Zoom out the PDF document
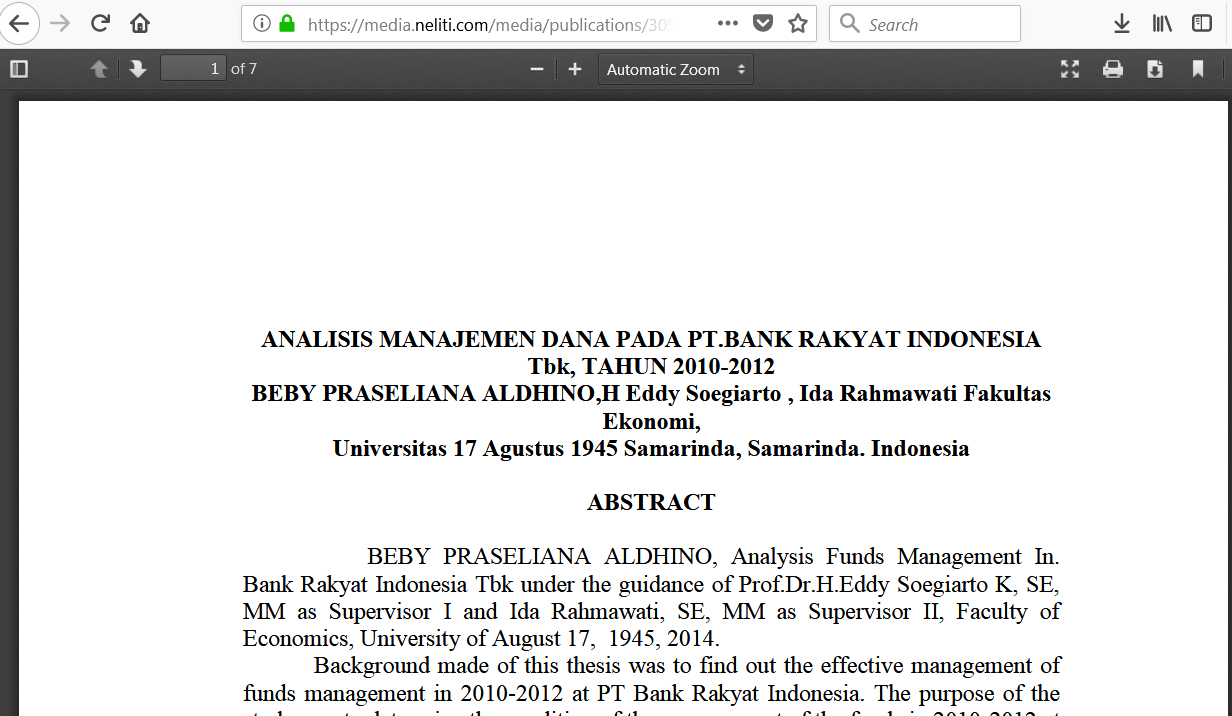Image resolution: width=1232 pixels, height=716 pixels. coord(537,69)
